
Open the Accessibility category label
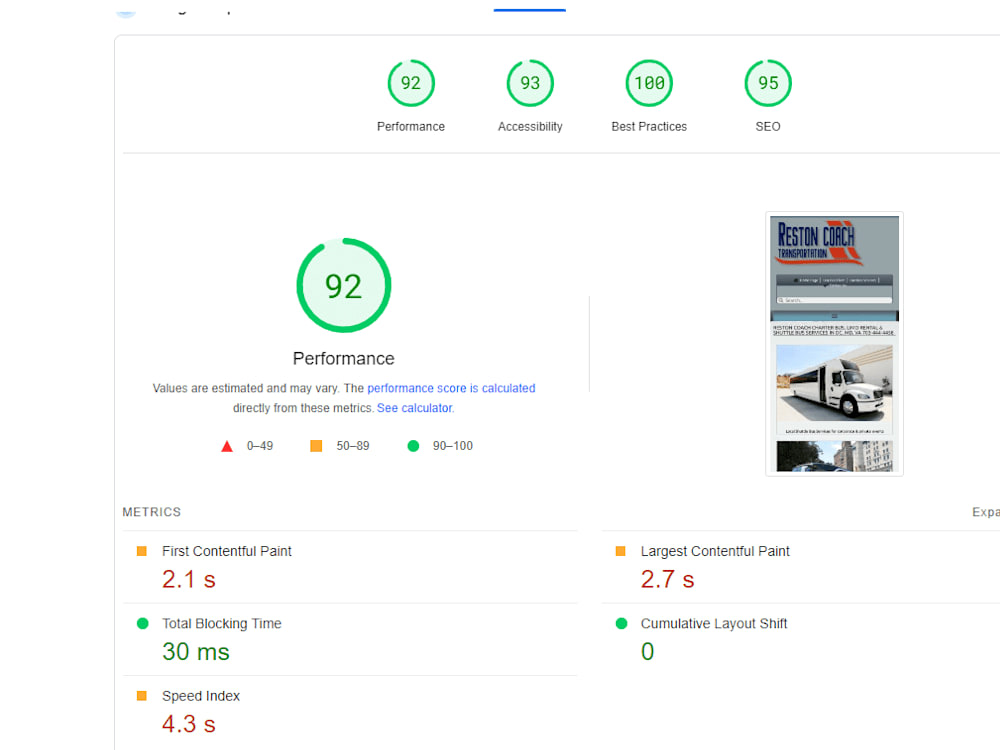point(530,126)
